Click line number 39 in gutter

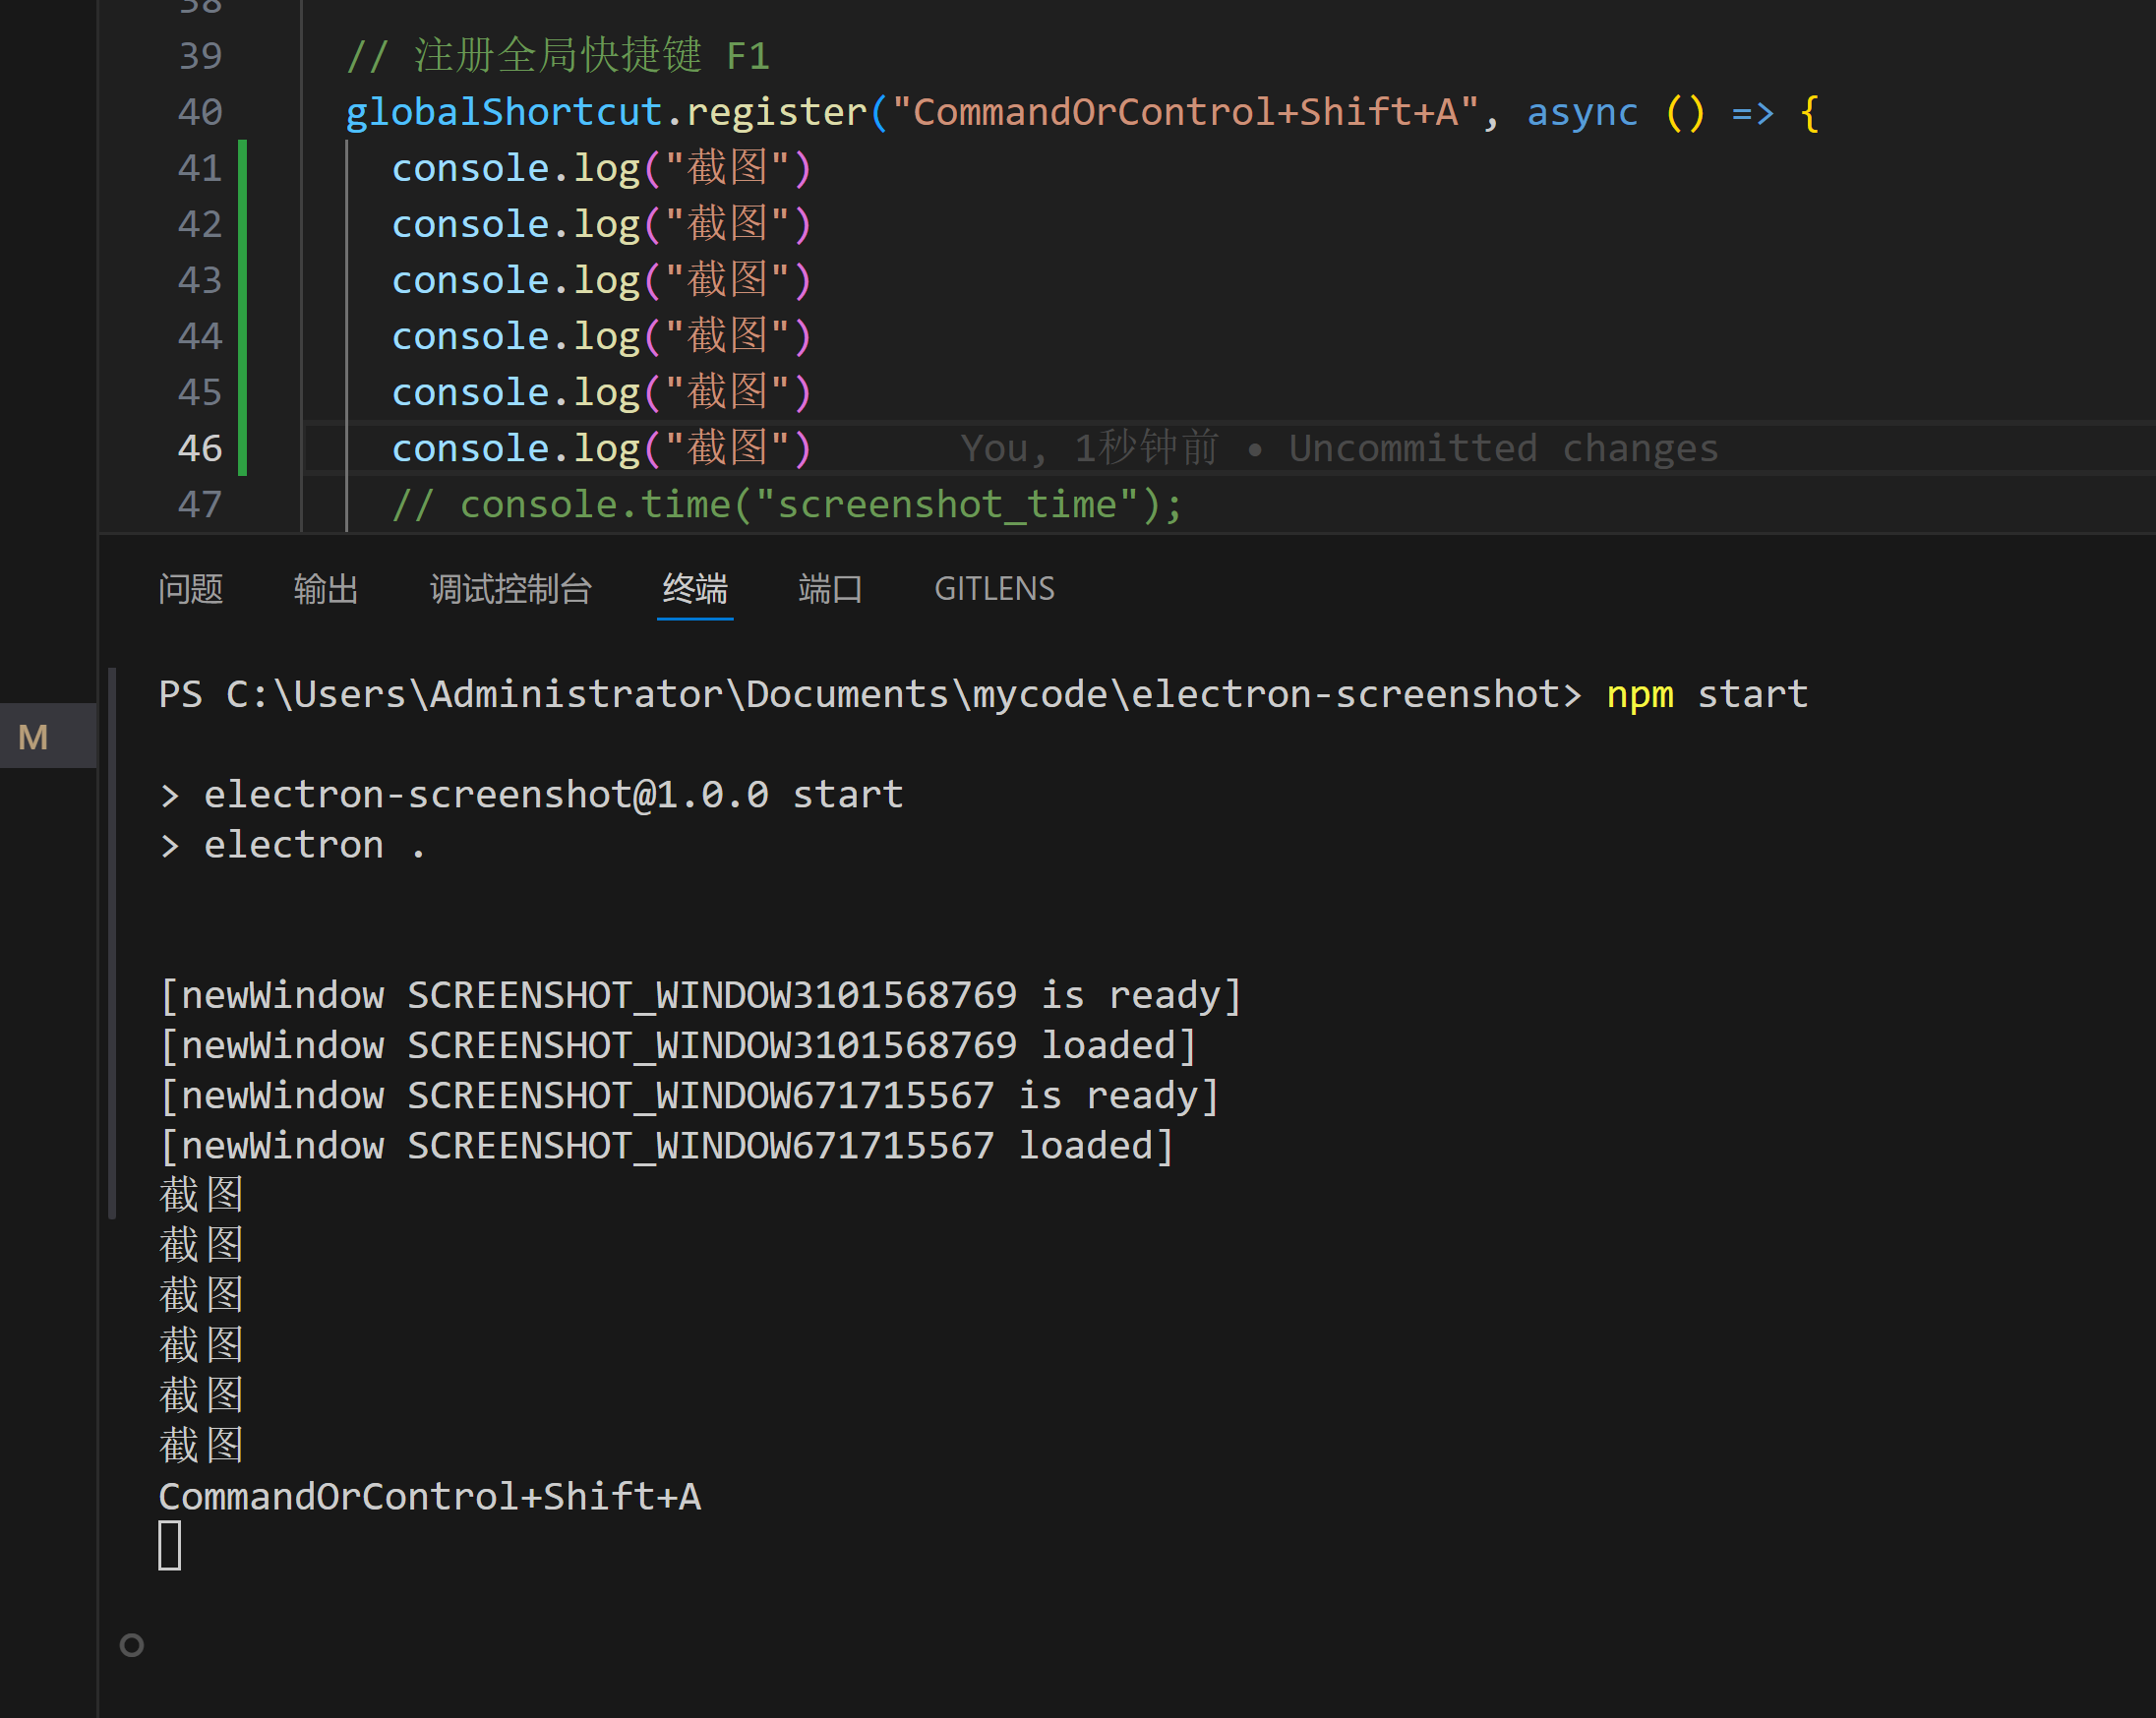[200, 56]
